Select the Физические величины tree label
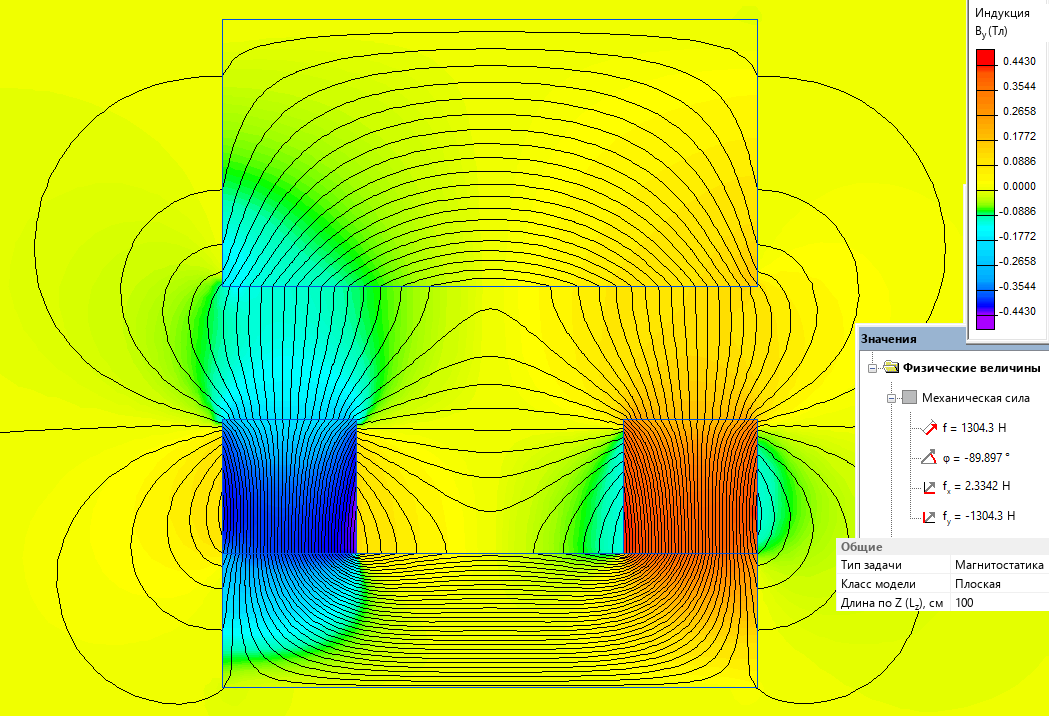Image resolution: width=1049 pixels, height=716 pixels. pyautogui.click(x=971, y=367)
